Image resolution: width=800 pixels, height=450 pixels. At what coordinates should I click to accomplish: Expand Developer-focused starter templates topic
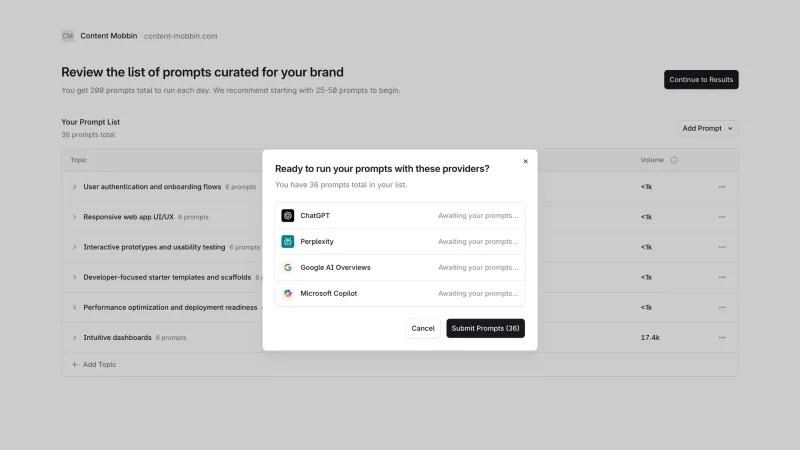click(x=74, y=277)
